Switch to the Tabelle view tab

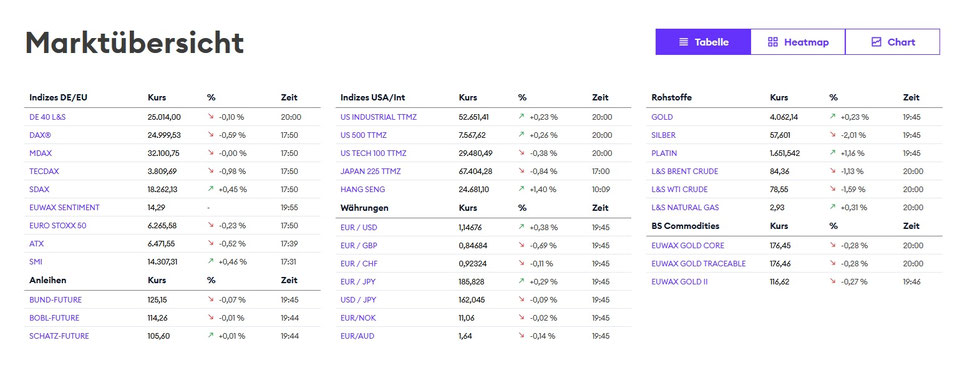tap(703, 42)
